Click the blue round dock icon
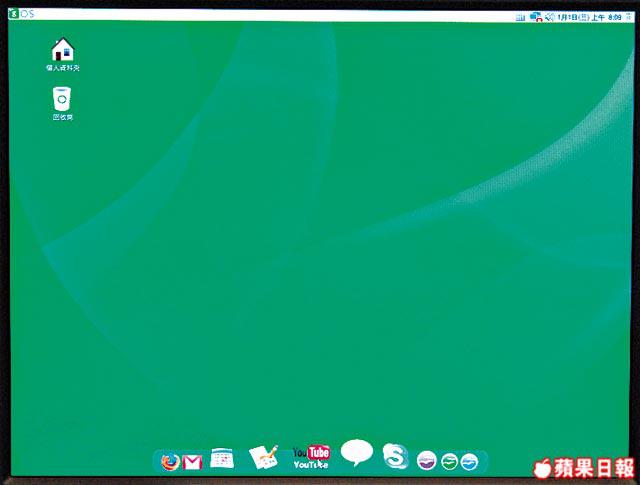This screenshot has height=485, width=640. tap(470, 461)
